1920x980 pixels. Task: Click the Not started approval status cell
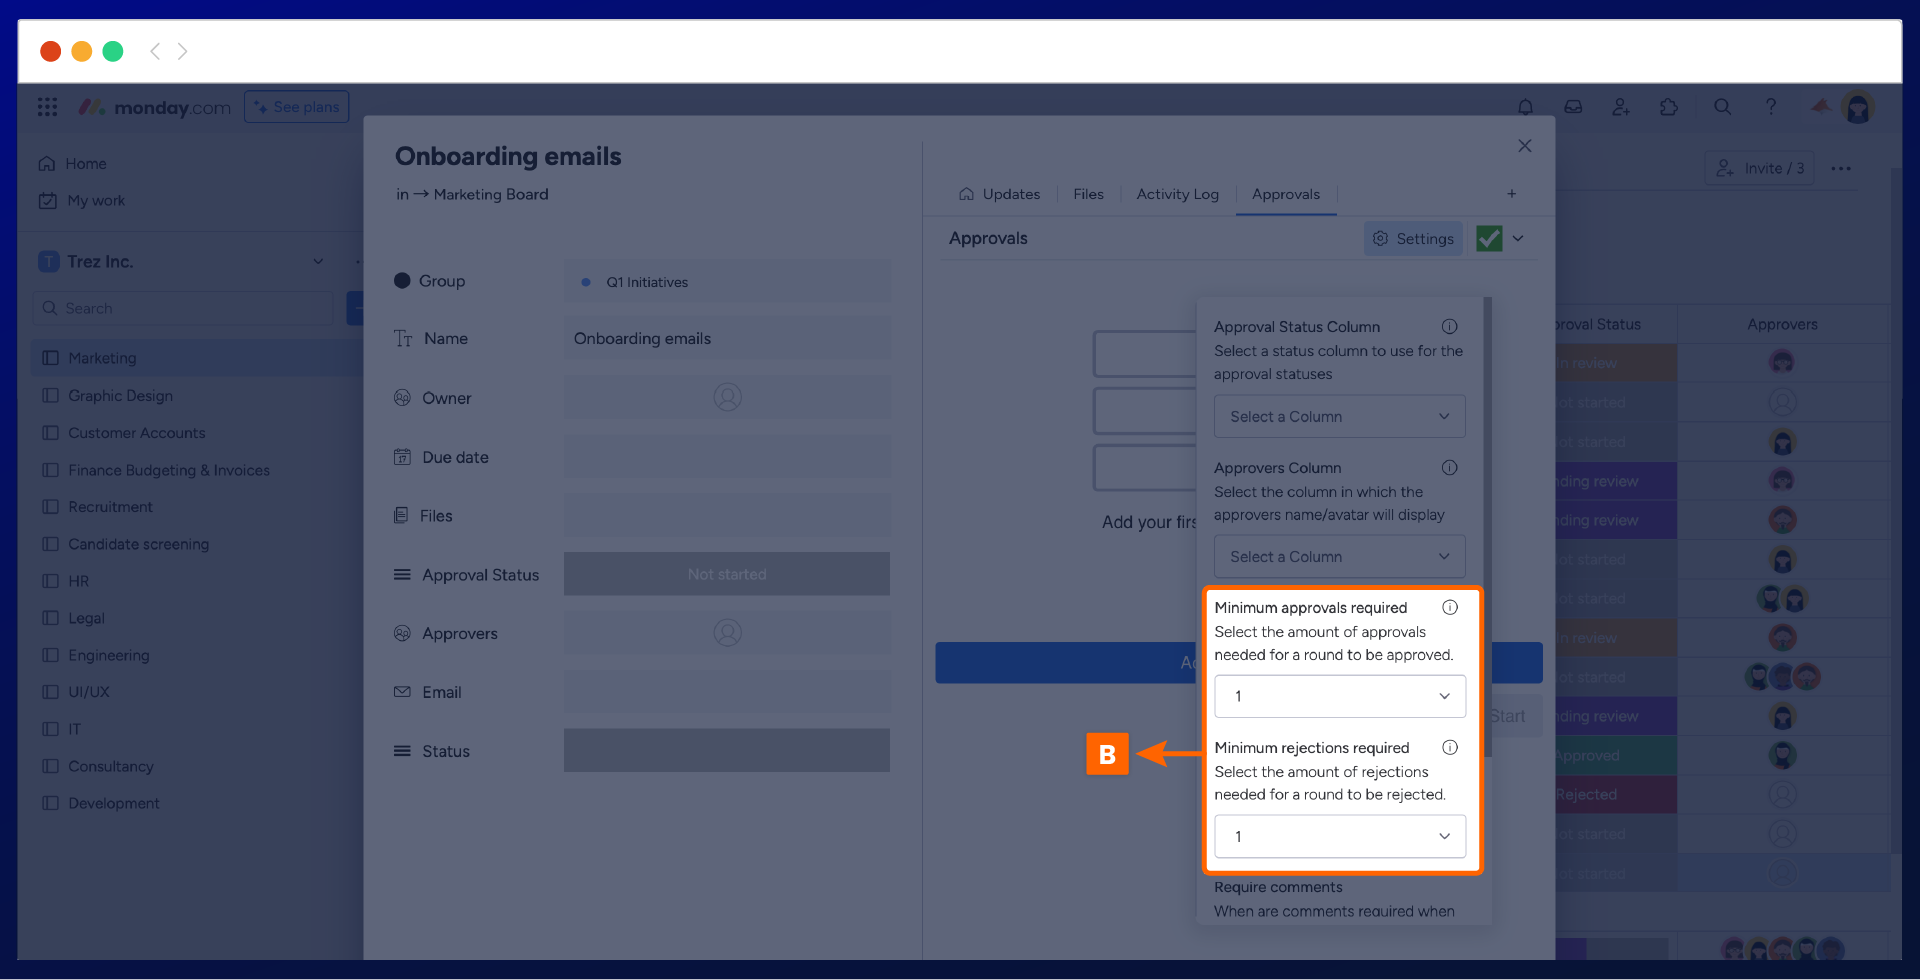click(x=726, y=575)
